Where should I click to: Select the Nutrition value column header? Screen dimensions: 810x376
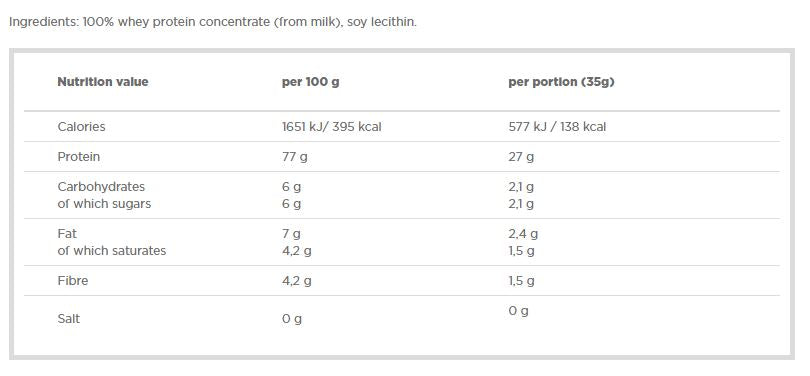103,82
